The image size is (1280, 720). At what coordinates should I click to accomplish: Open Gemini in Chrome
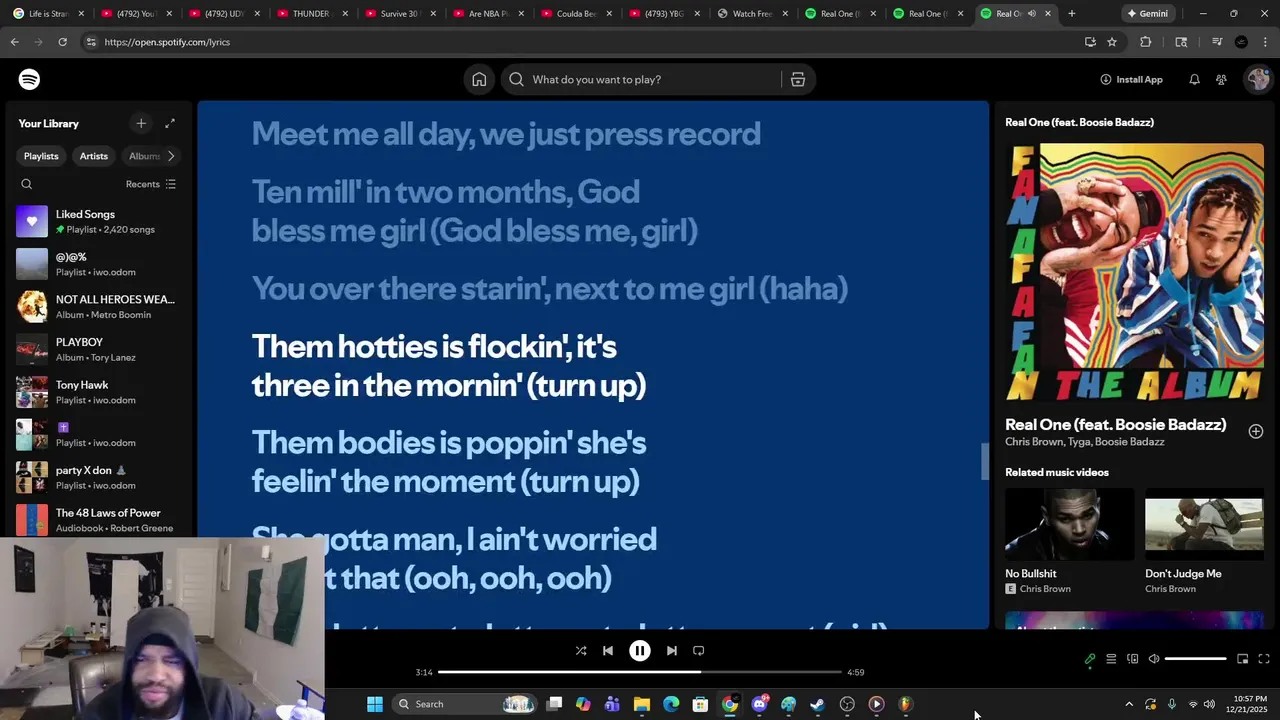(x=1147, y=14)
